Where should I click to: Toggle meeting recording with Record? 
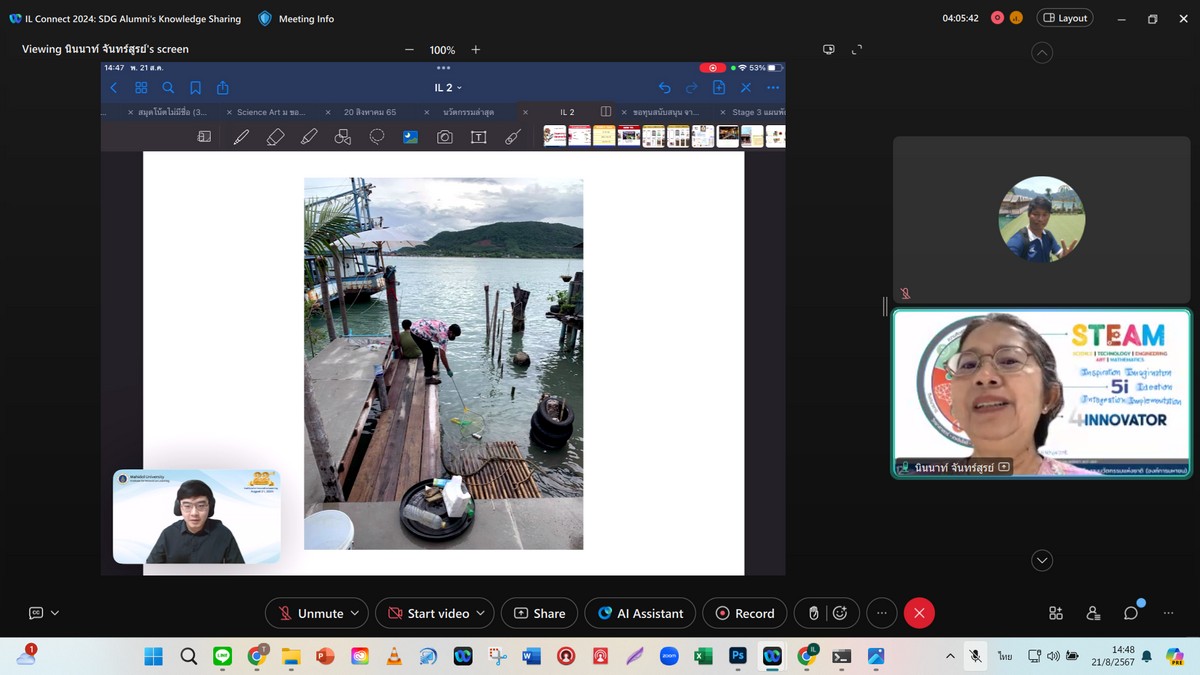744,613
